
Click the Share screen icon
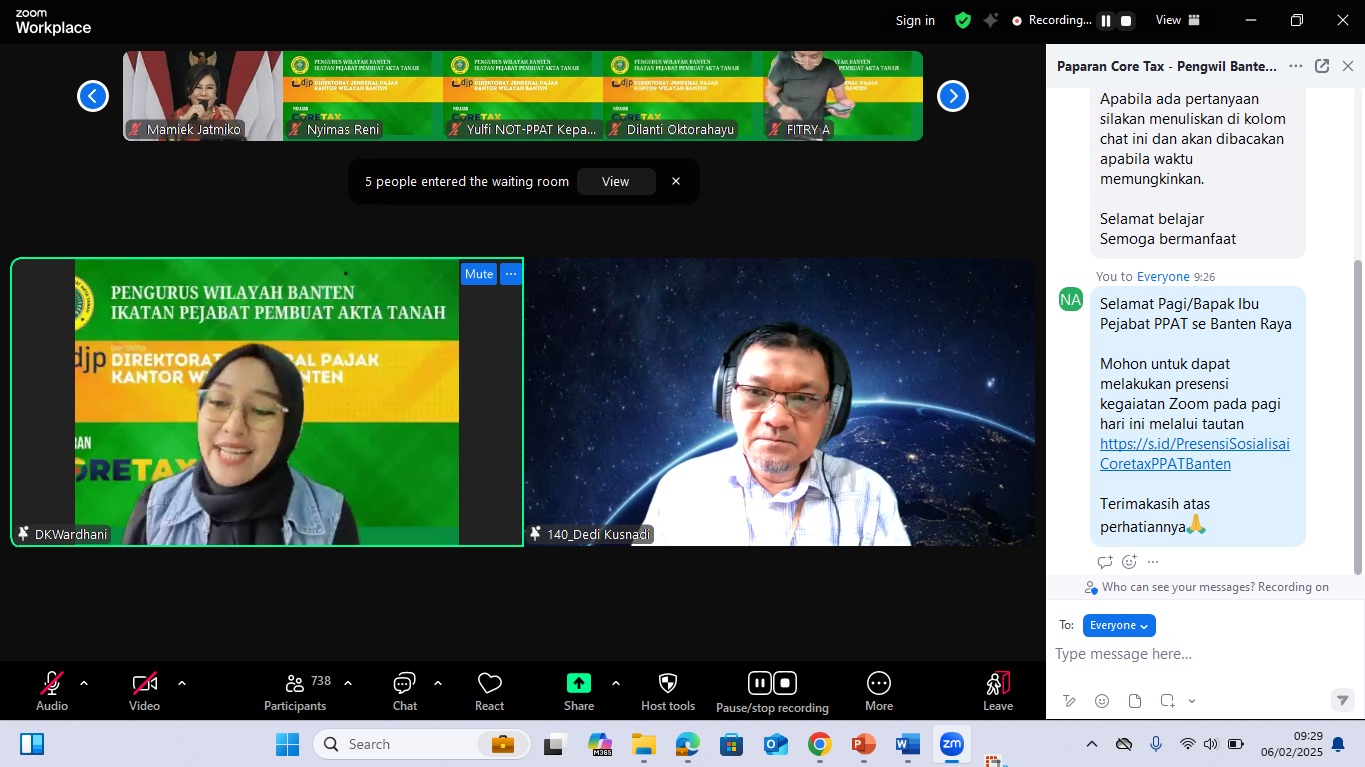point(578,684)
